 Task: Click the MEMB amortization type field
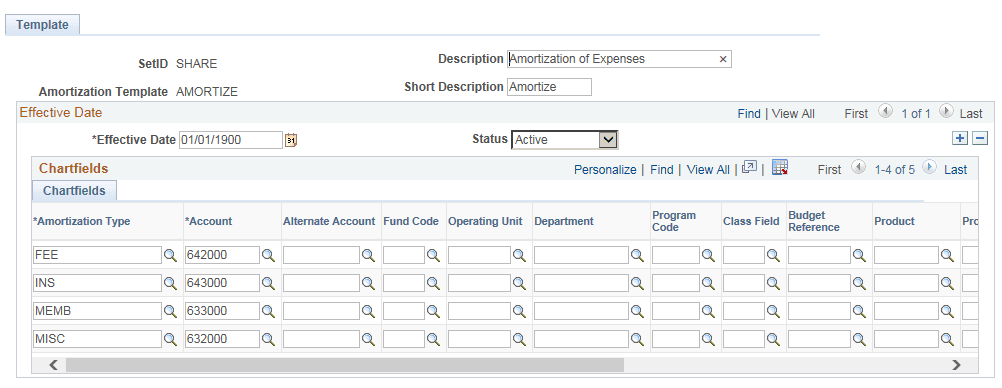click(97, 311)
